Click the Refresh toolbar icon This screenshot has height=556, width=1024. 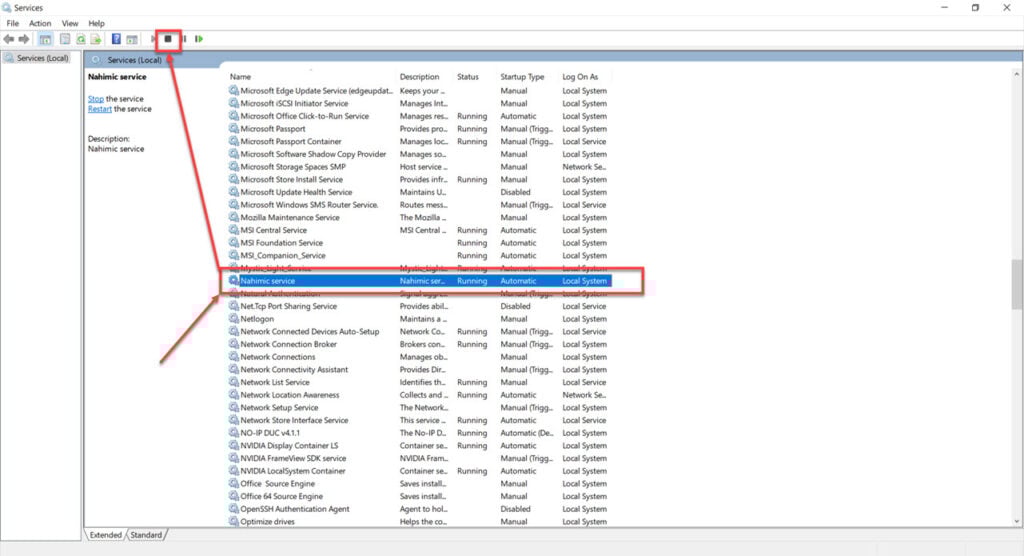click(x=80, y=39)
